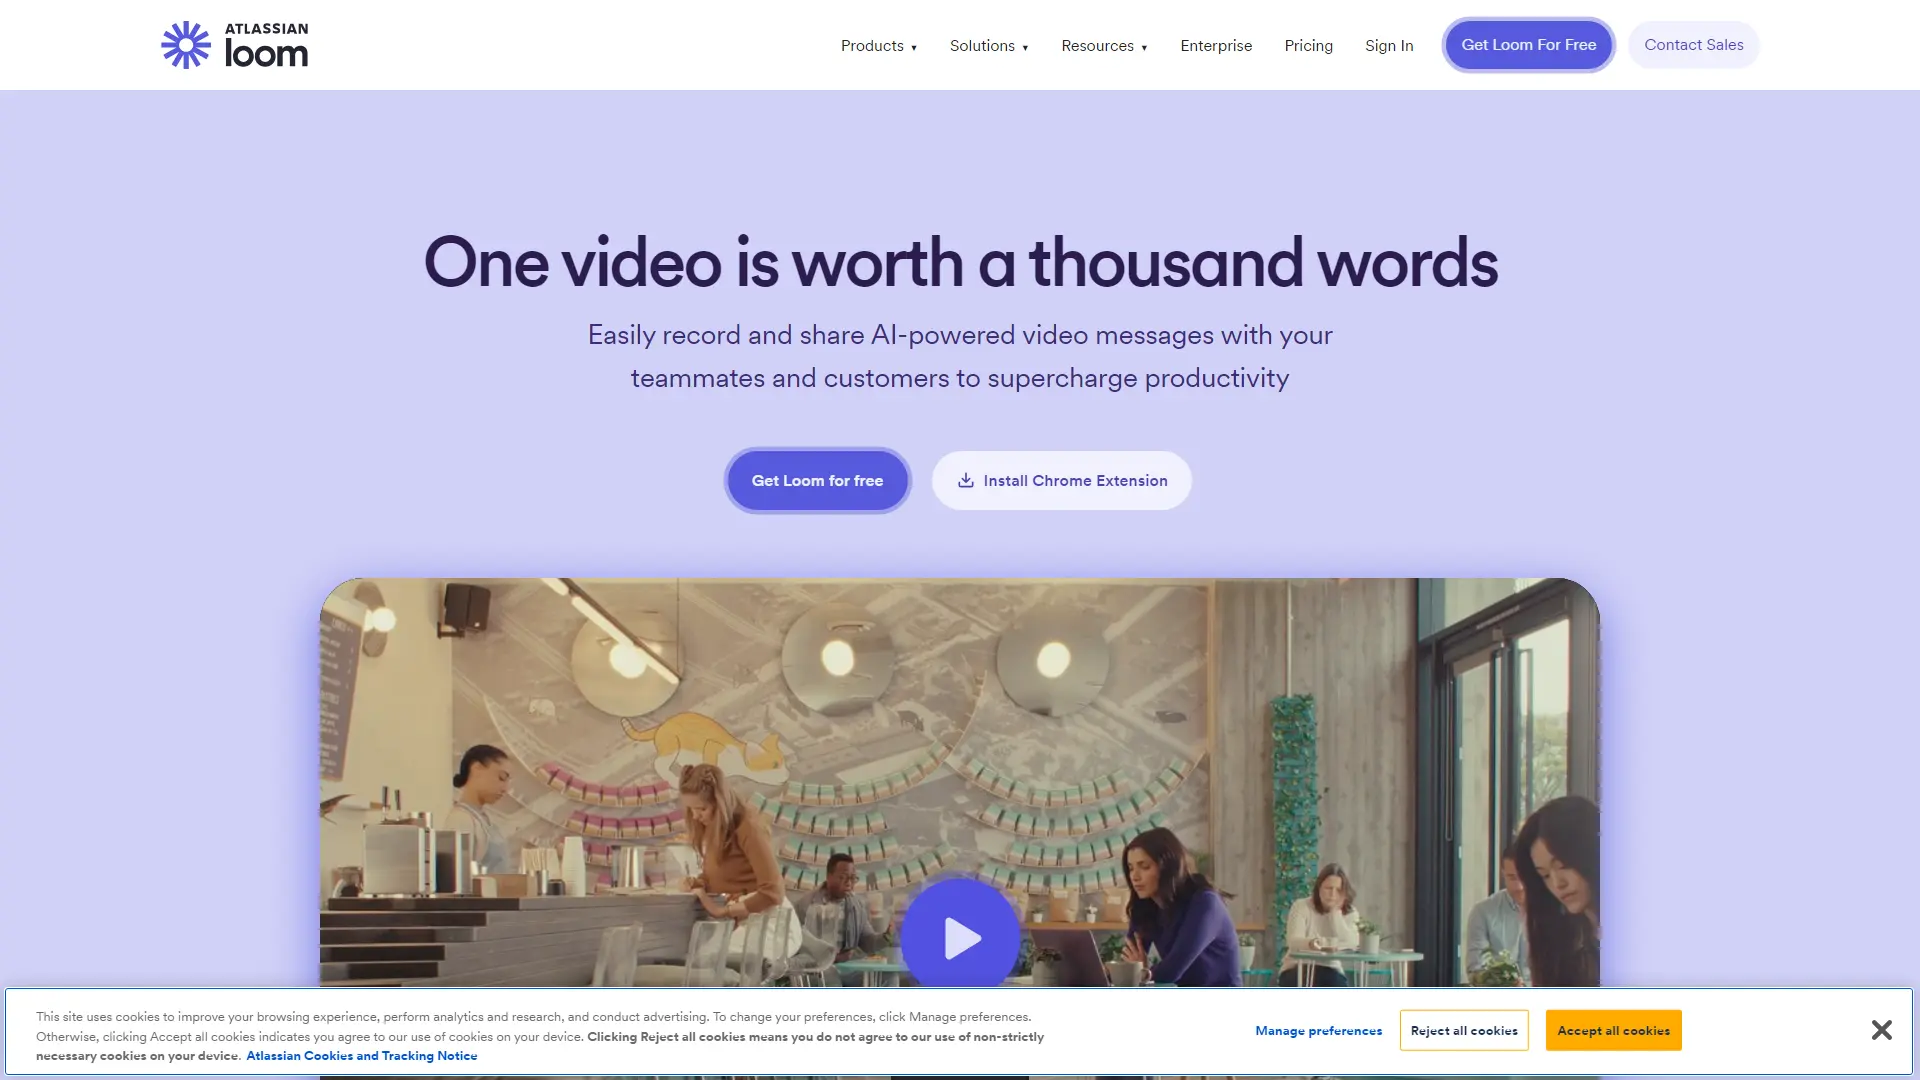The width and height of the screenshot is (1920, 1080).
Task: Dismiss the cookie banner with the X icon
Action: pos(1881,1029)
